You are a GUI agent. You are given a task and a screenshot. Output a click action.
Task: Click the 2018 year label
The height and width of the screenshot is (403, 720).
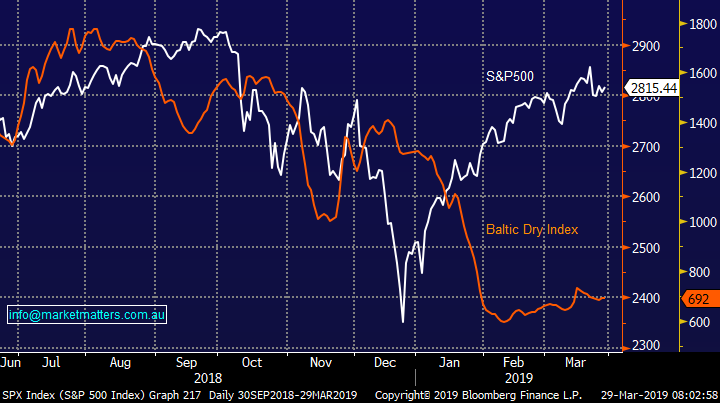[210, 380]
